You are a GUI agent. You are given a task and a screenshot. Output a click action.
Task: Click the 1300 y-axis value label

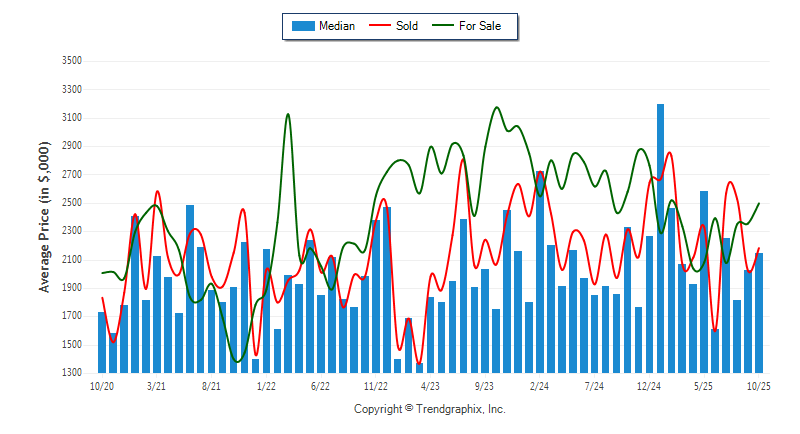pos(71,373)
